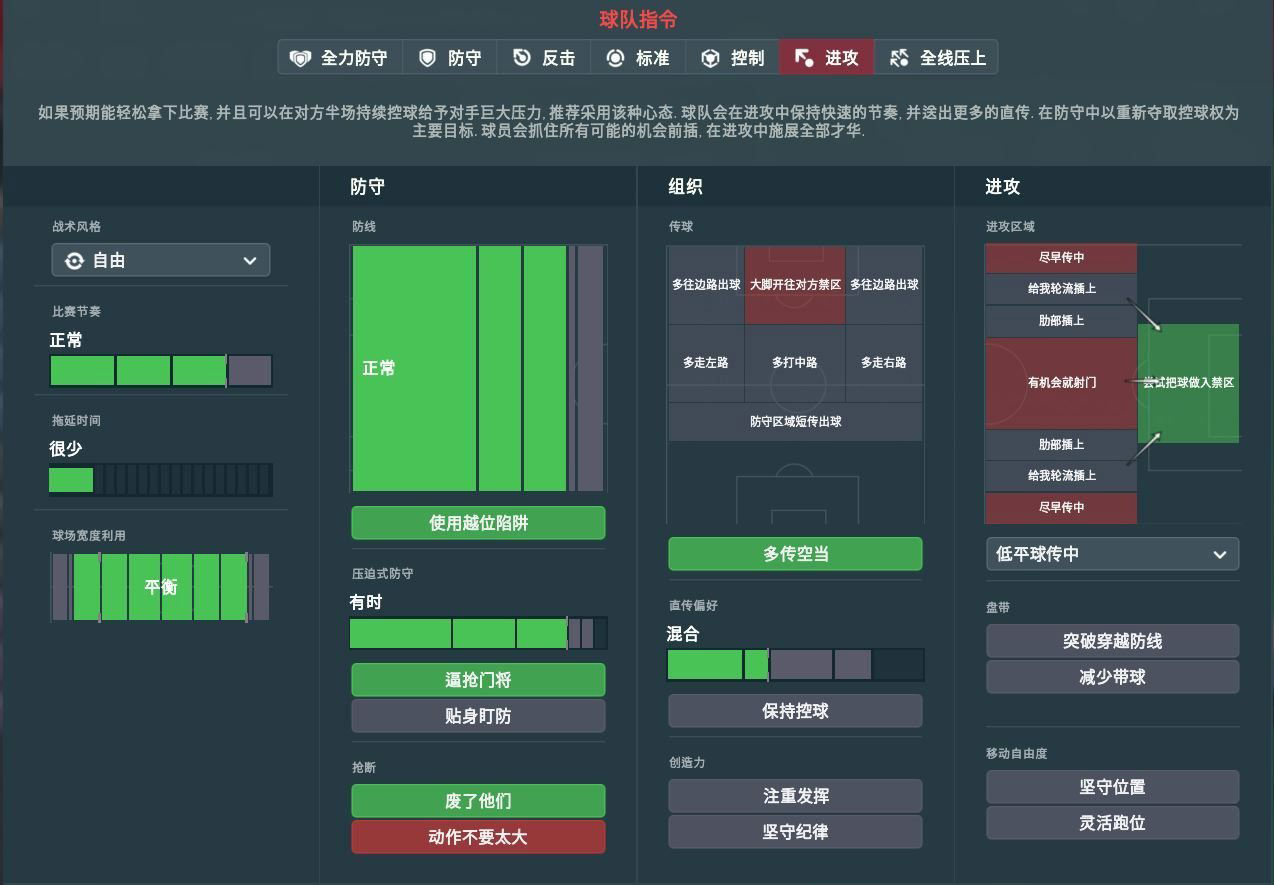Screen dimensions: 1274x885
Task: Choose the 反击 mentality tab
Action: tap(544, 58)
